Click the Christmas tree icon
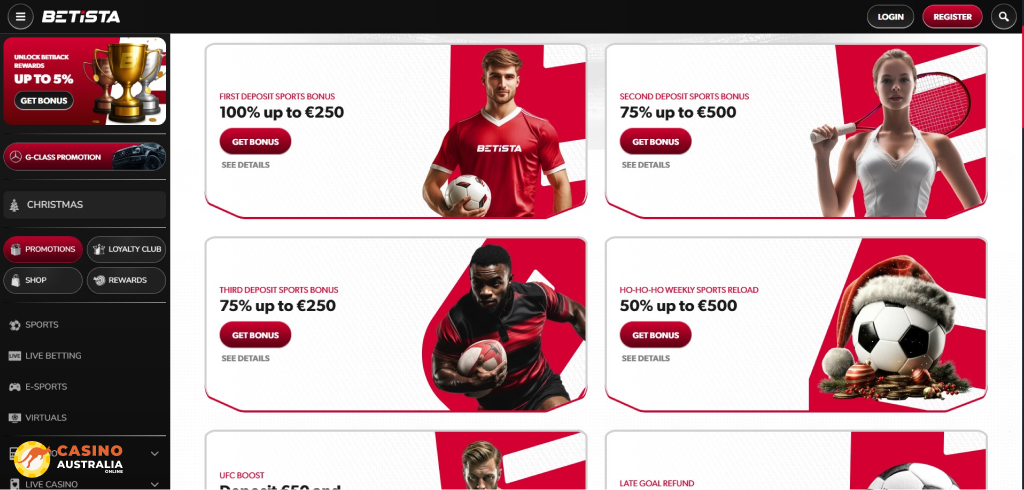 pos(14,205)
